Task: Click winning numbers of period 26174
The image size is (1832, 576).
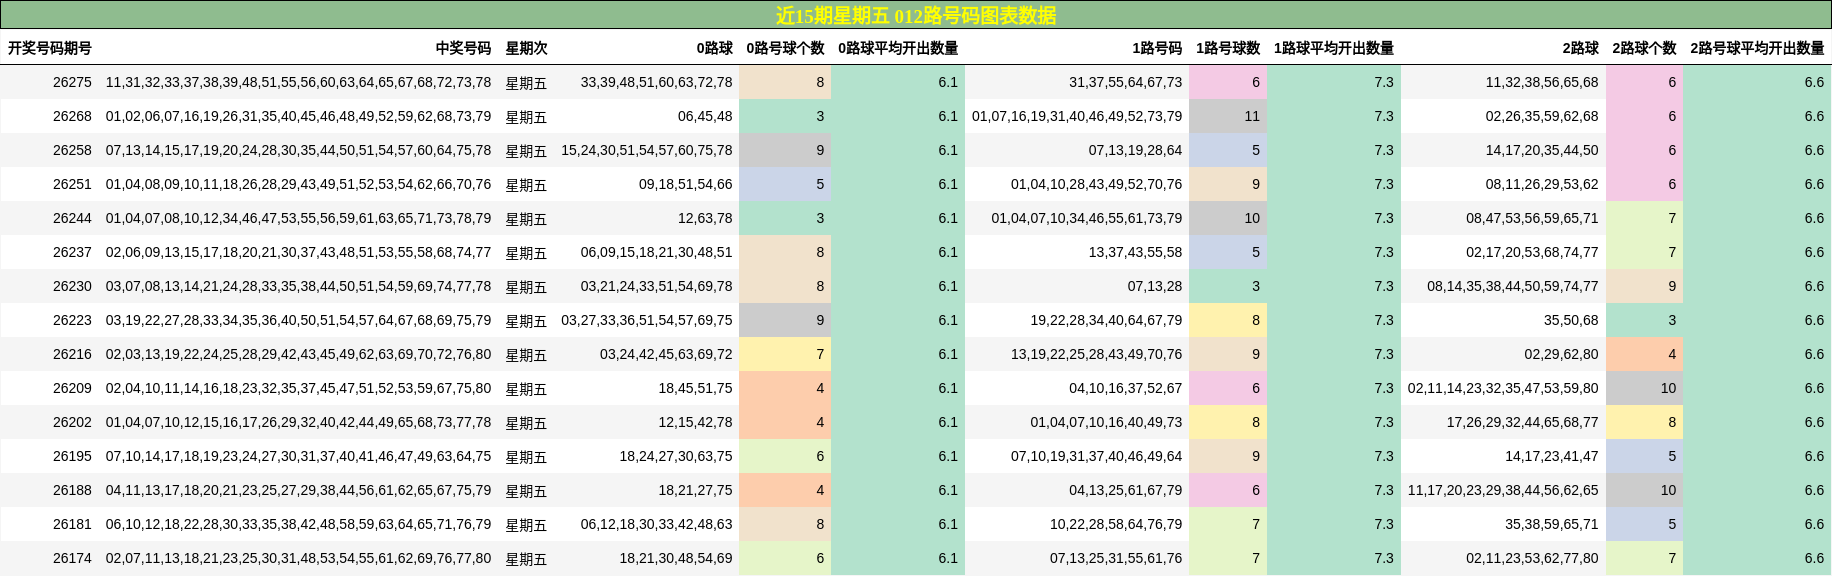Action: click(298, 558)
